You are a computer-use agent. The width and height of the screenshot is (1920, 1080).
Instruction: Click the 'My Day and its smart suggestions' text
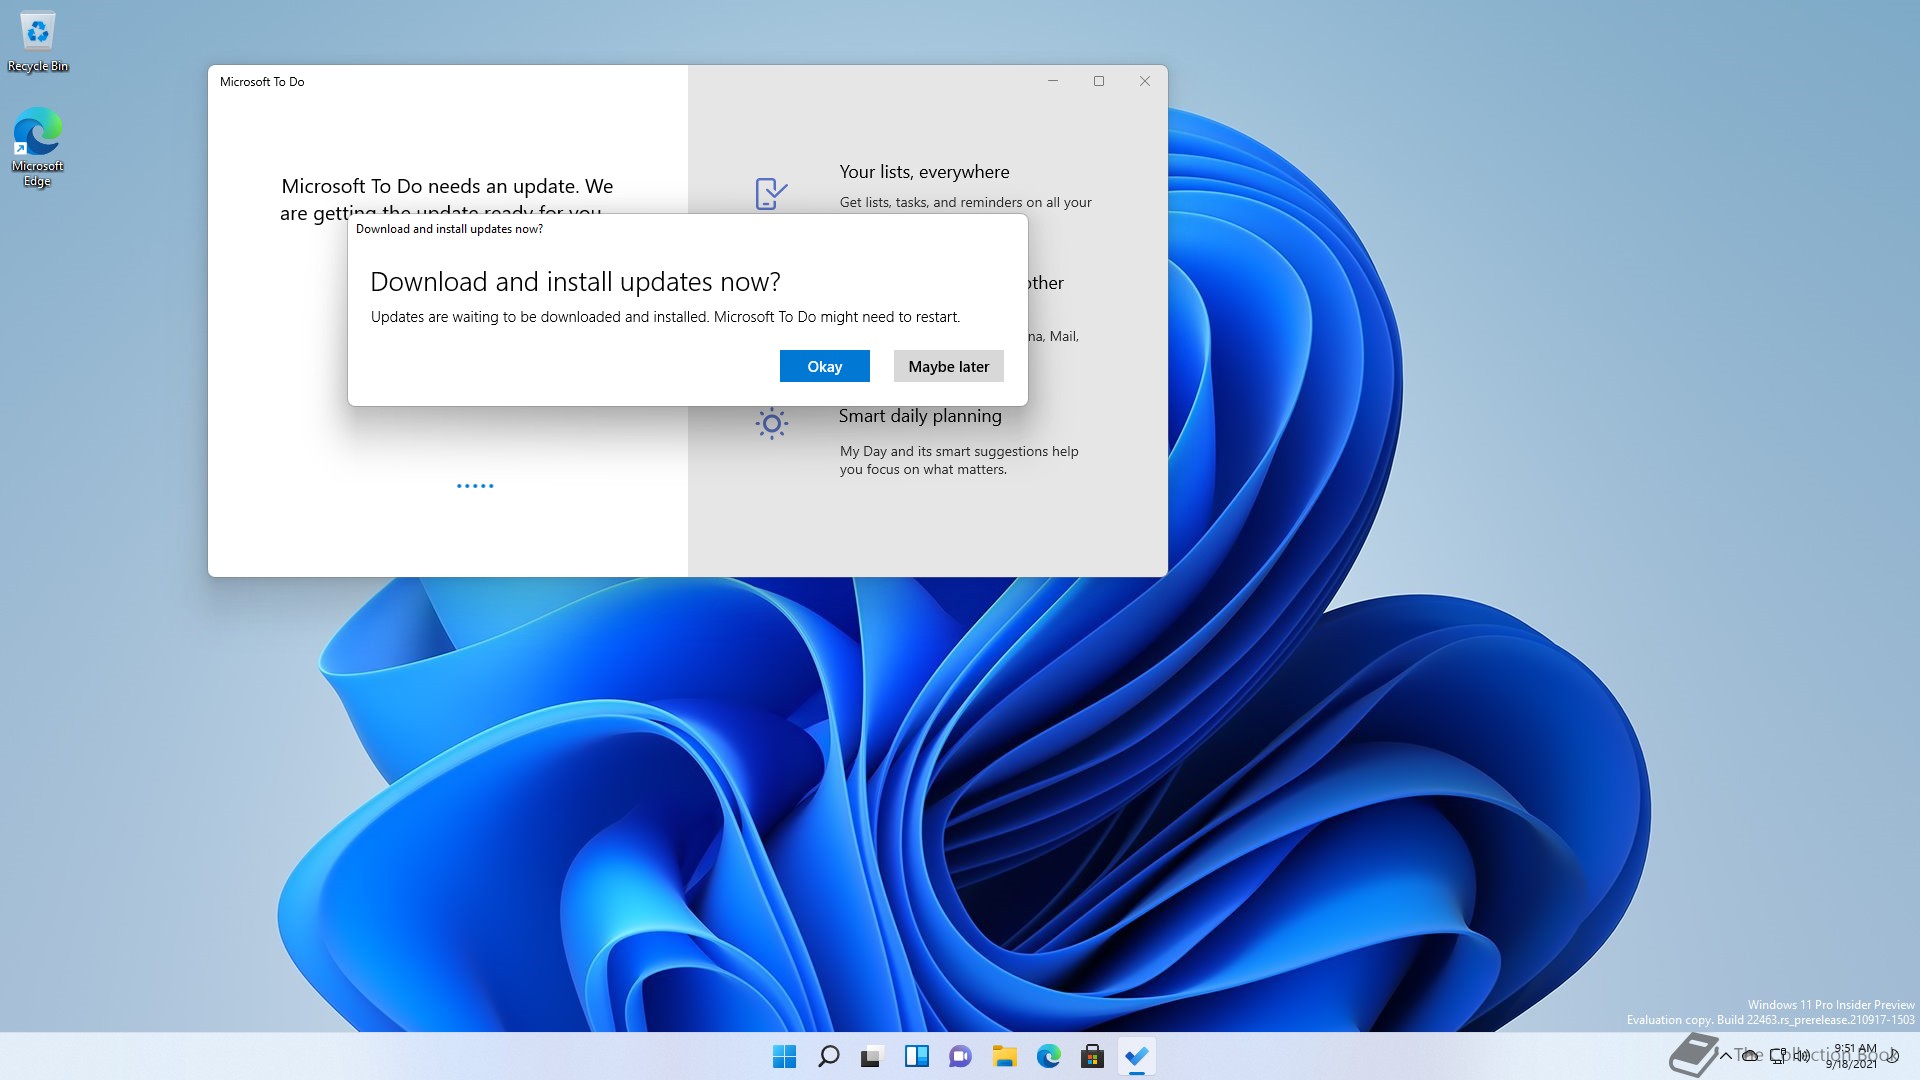click(959, 460)
